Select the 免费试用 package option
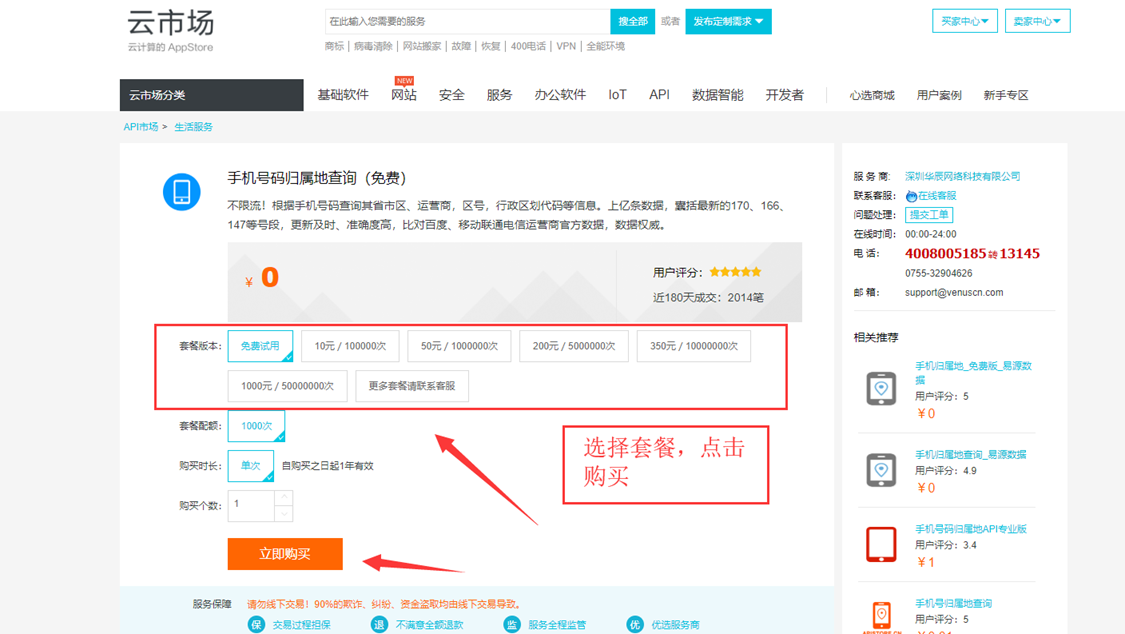This screenshot has height=634, width=1125. 260,346
